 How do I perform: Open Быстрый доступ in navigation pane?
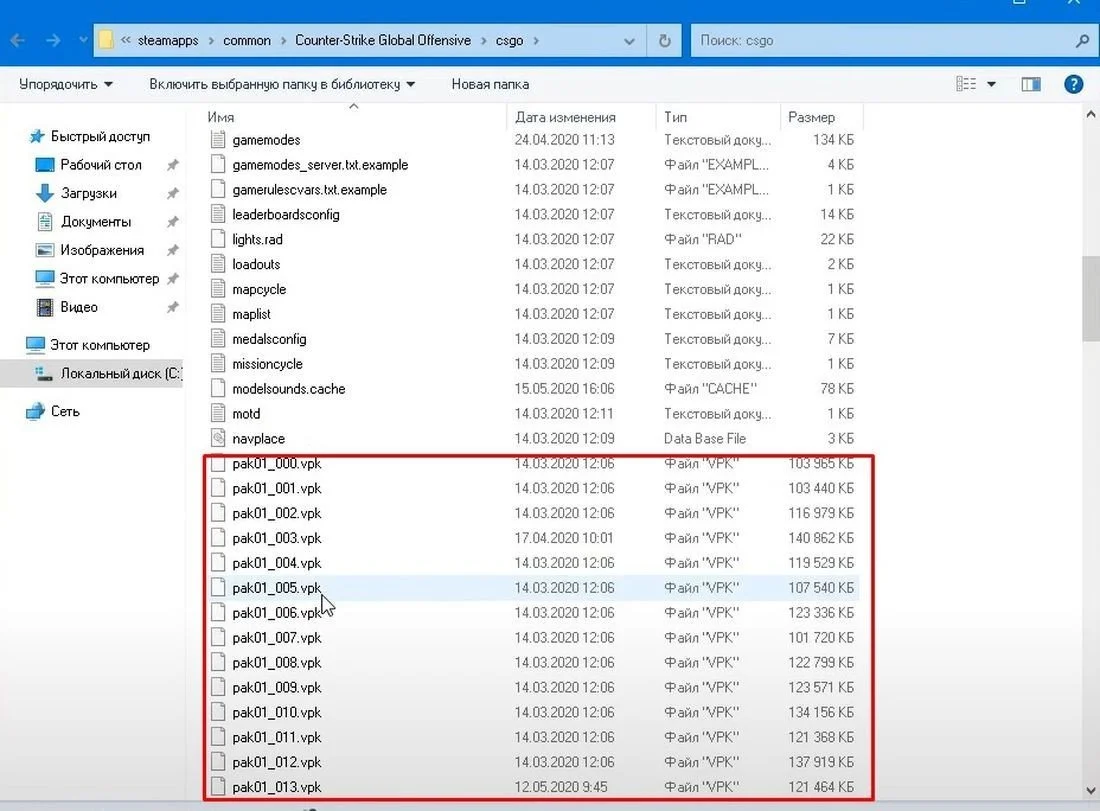click(x=100, y=136)
